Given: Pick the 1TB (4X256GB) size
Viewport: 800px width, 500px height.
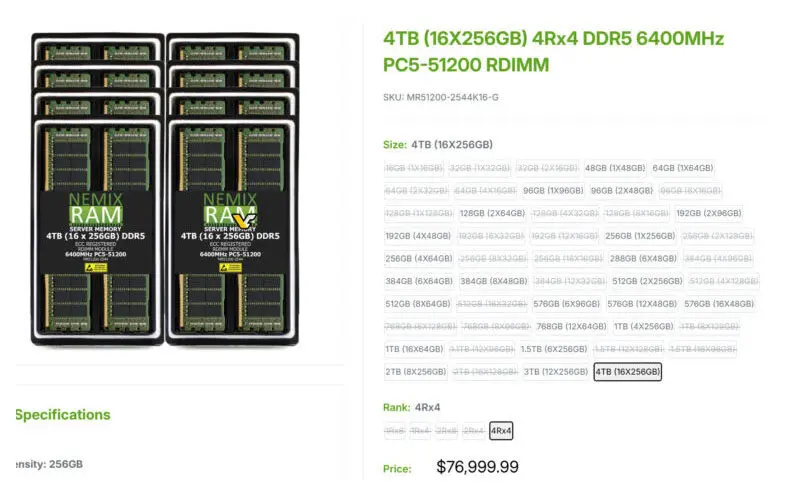Looking at the screenshot, I should tap(643, 326).
